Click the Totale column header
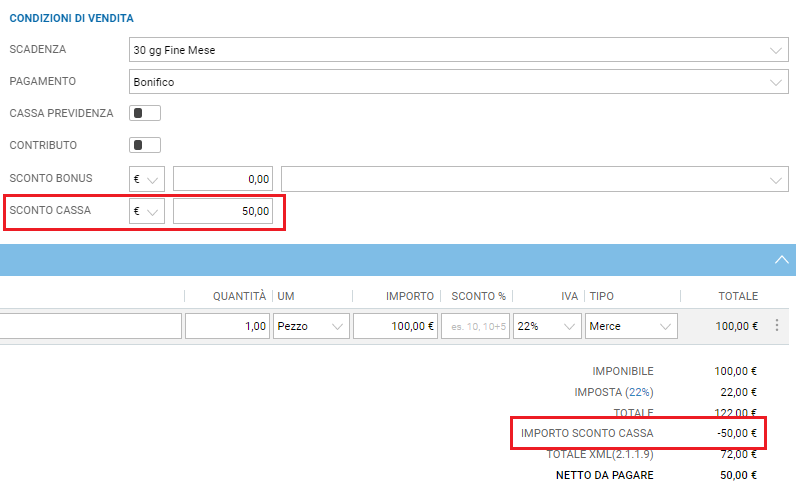This screenshot has width=796, height=494. (x=738, y=296)
